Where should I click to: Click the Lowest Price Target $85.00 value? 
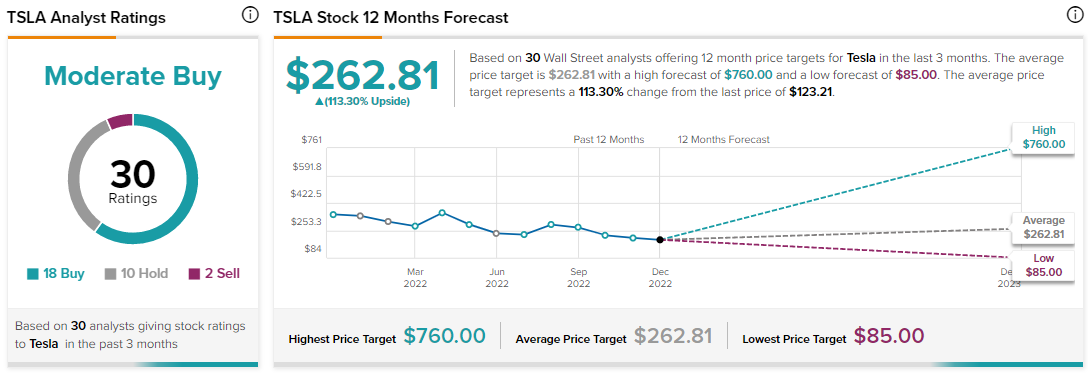coord(889,336)
